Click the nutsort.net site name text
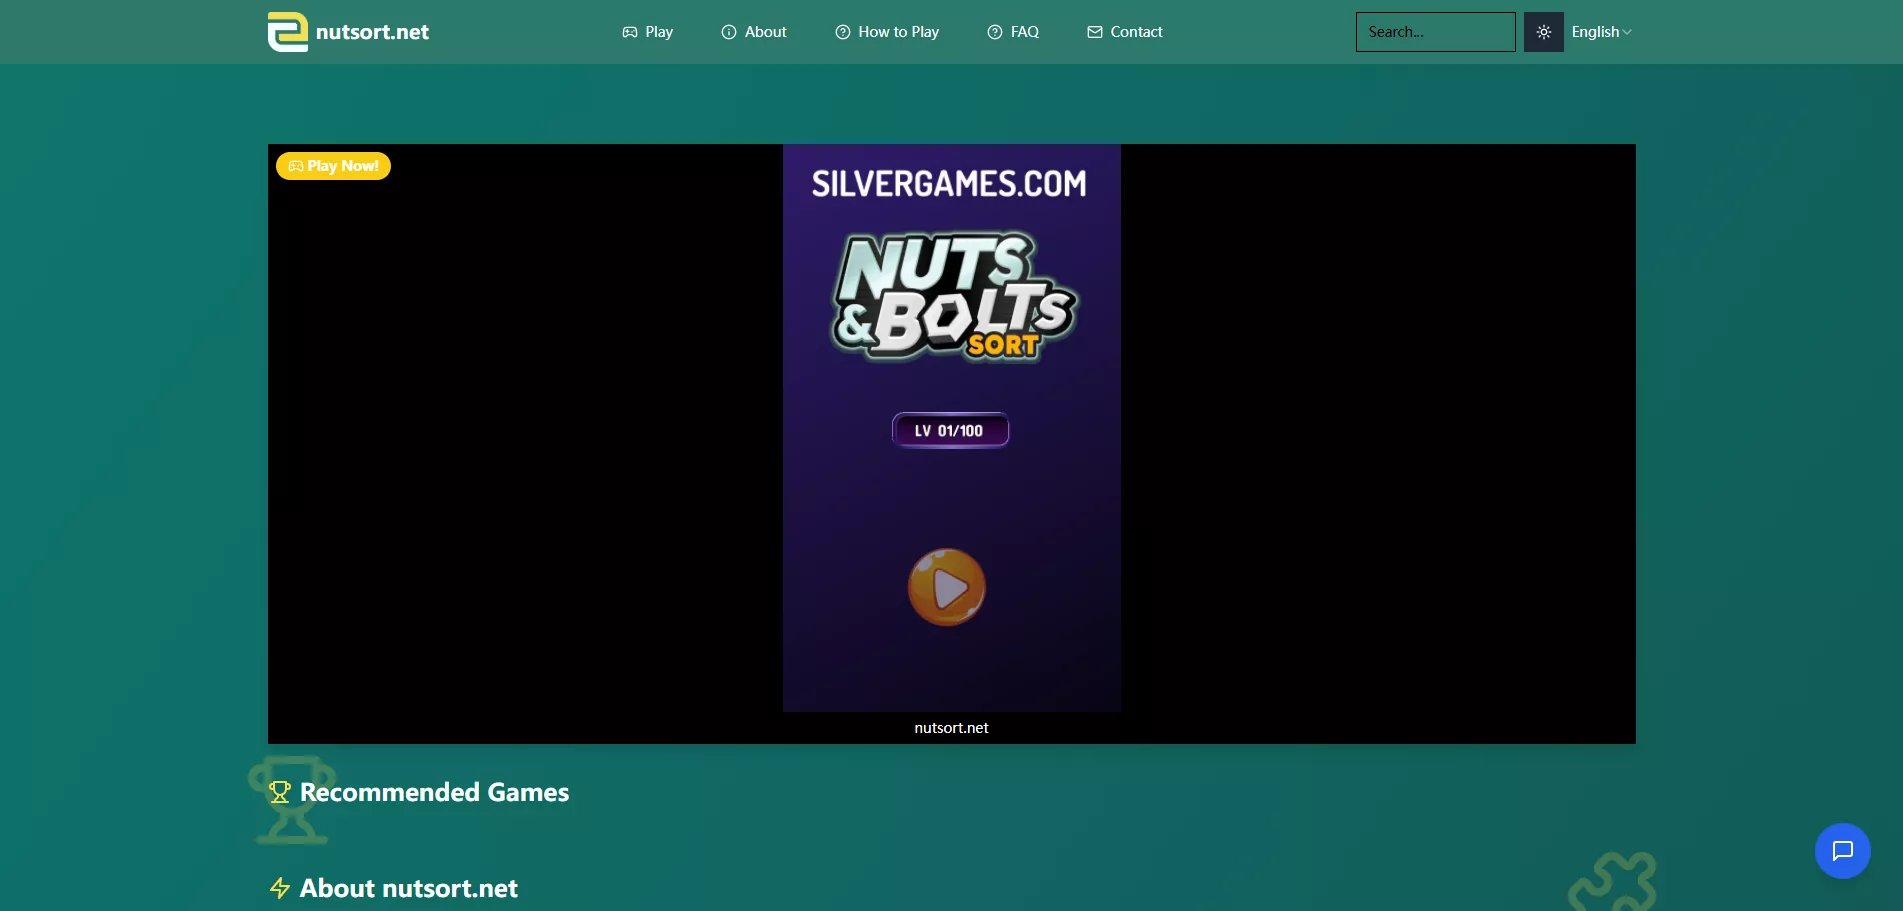Image resolution: width=1903 pixels, height=911 pixels. (x=372, y=32)
